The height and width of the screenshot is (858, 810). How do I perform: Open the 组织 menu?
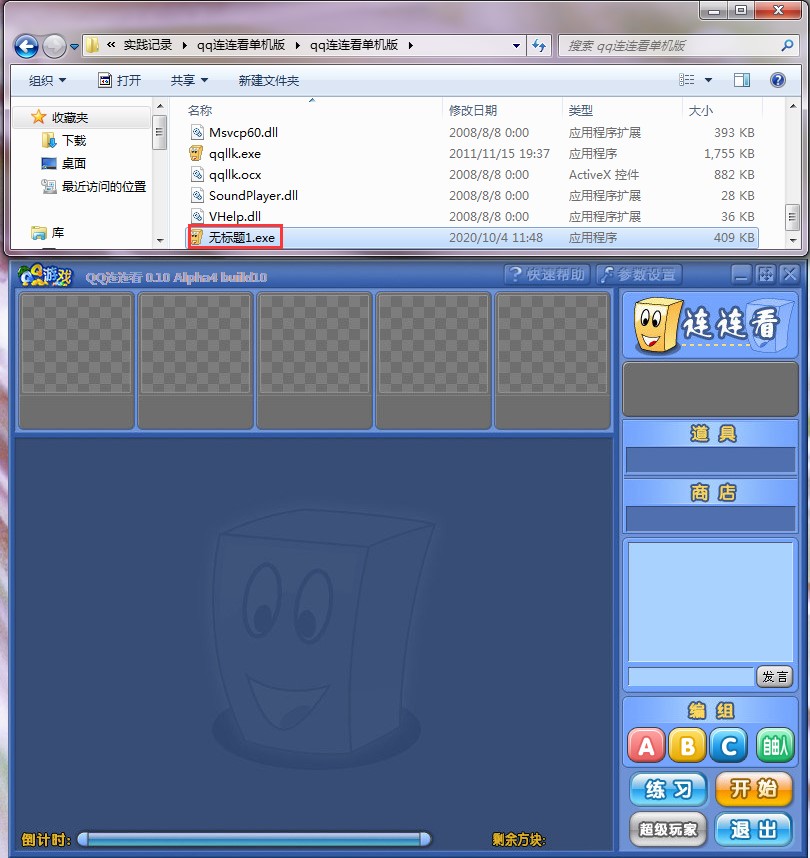tap(48, 80)
